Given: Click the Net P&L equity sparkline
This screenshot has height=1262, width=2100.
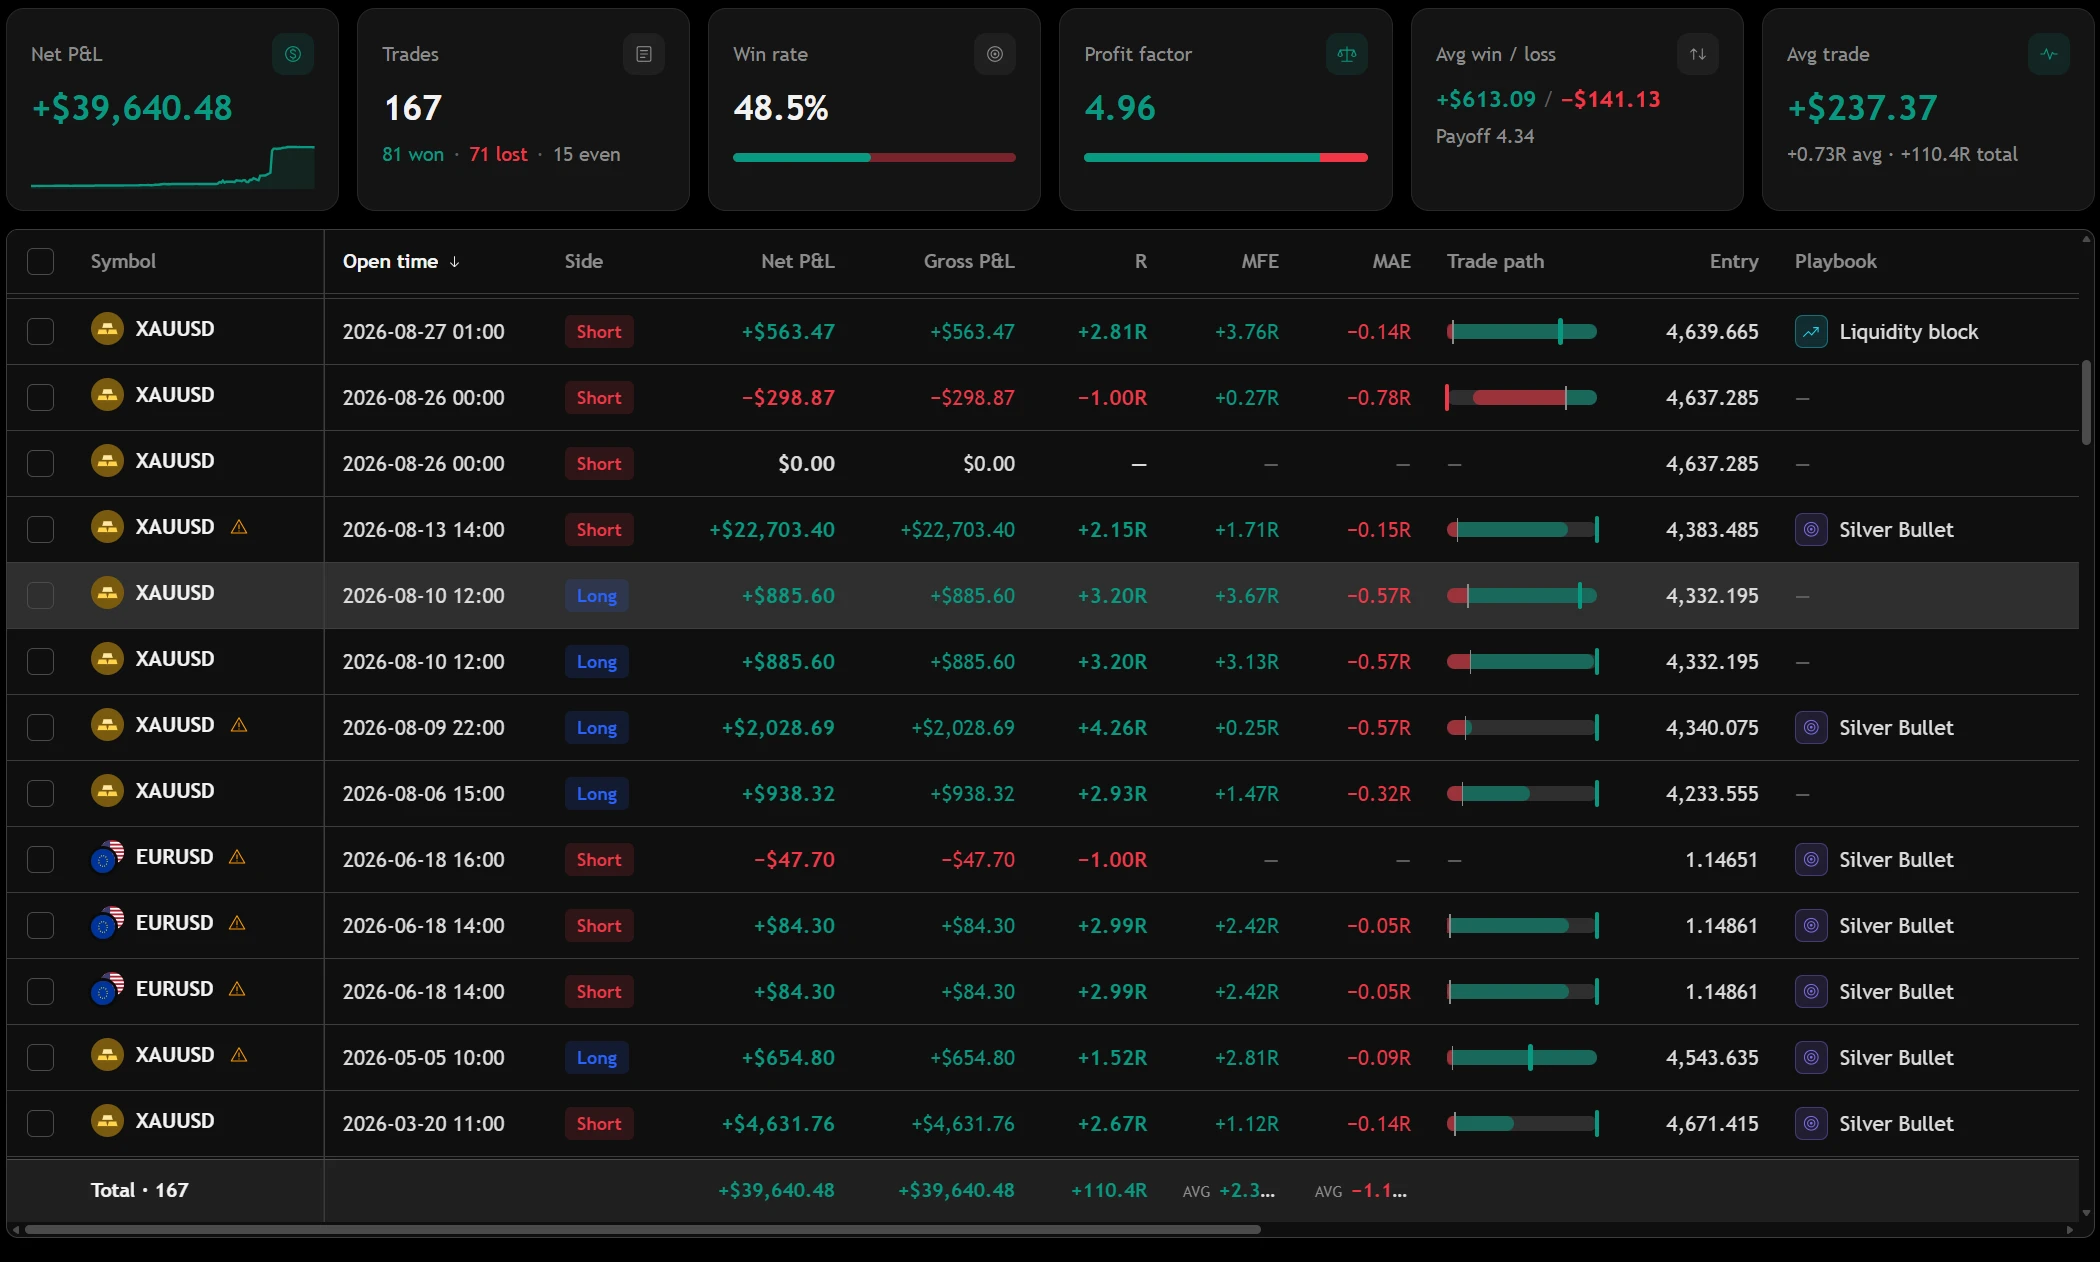Looking at the screenshot, I should (x=172, y=167).
